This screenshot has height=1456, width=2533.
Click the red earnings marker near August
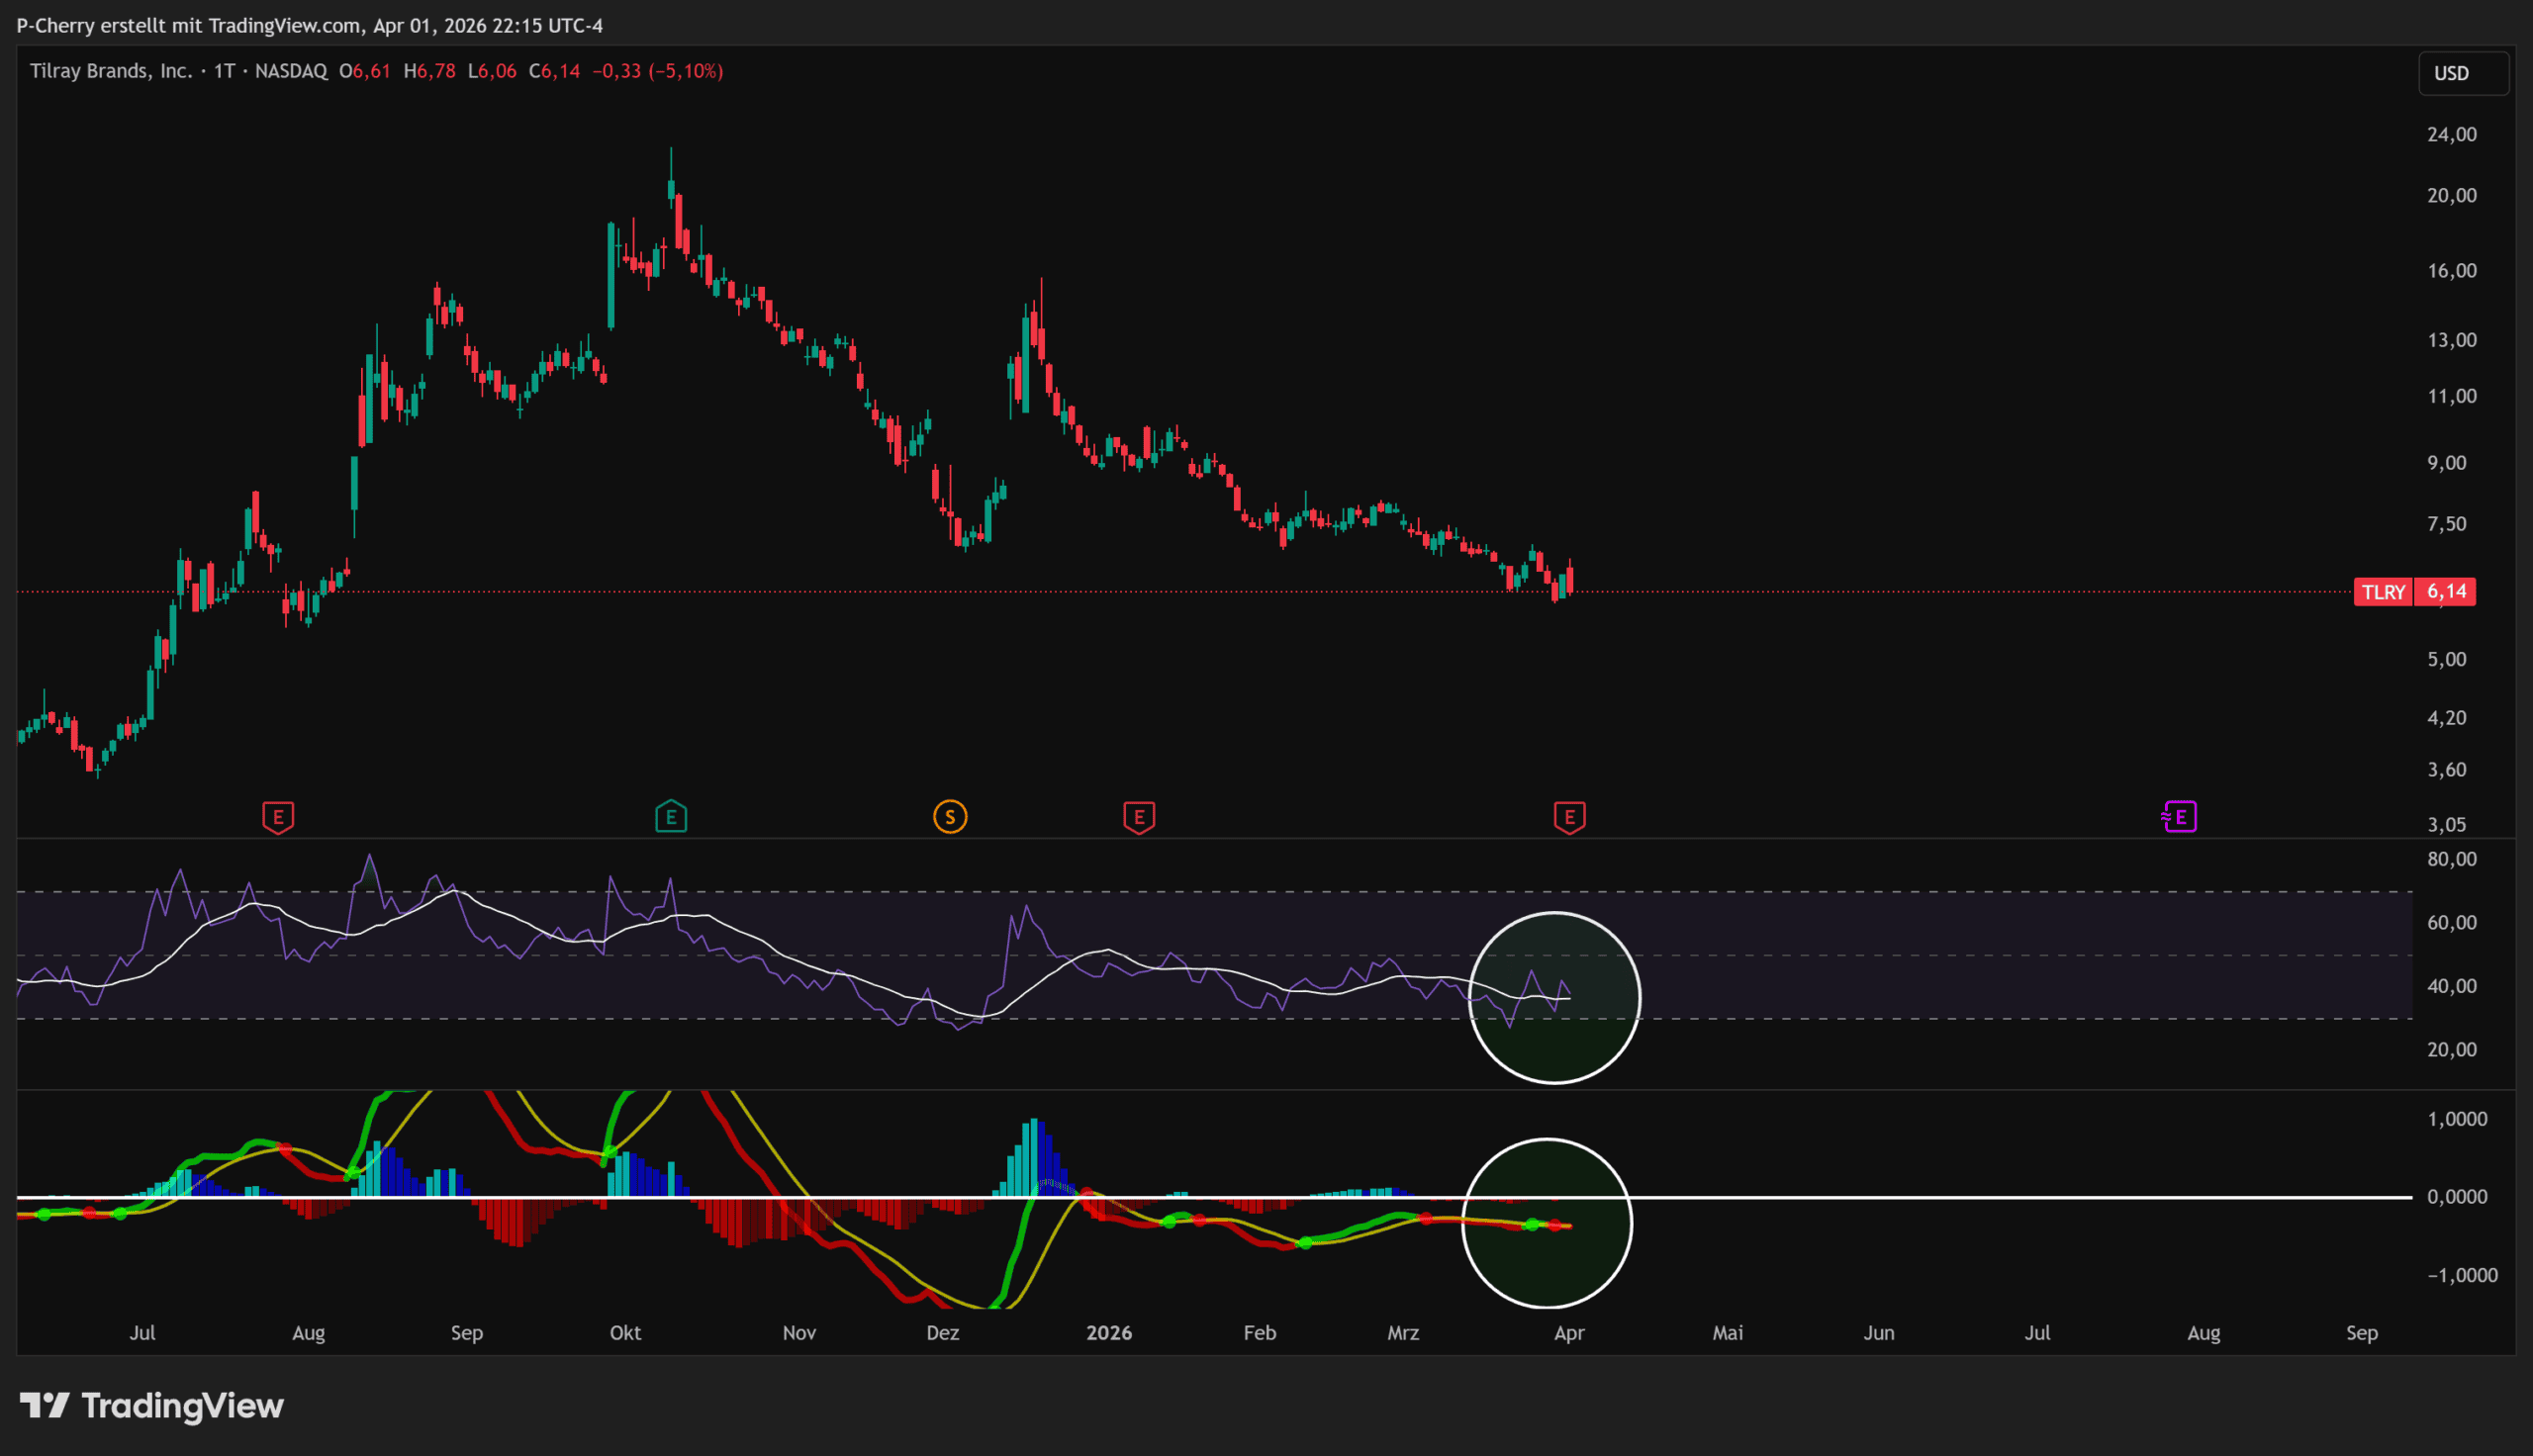coord(278,817)
